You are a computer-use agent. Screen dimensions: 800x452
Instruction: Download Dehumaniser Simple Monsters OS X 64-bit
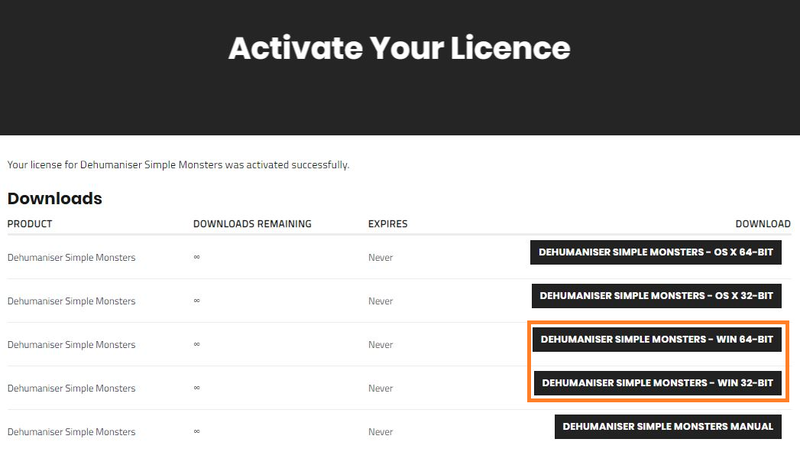pyautogui.click(x=656, y=252)
